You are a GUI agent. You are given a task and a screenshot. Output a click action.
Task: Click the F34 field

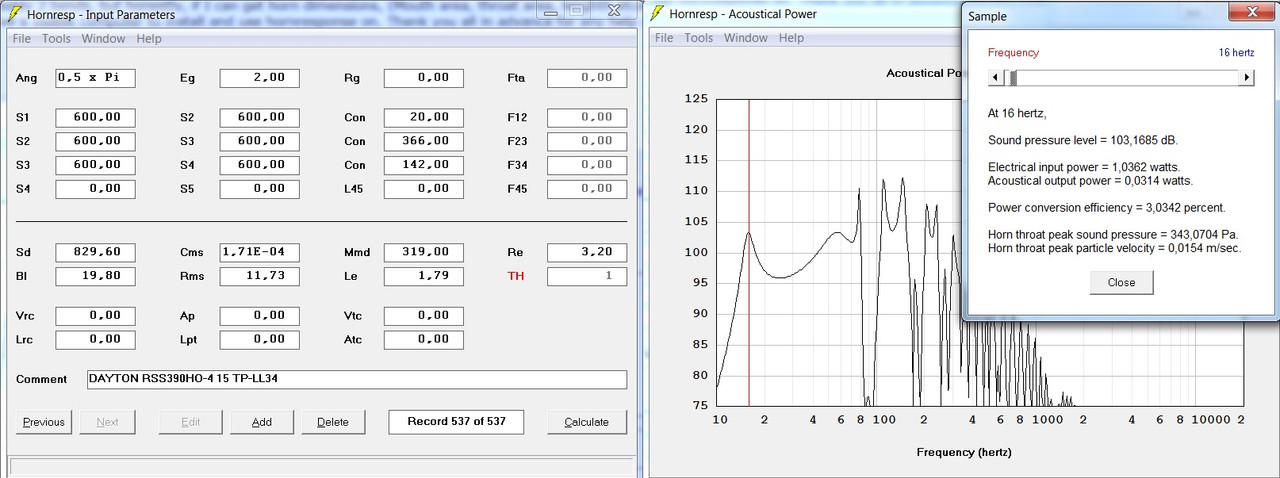(587, 165)
